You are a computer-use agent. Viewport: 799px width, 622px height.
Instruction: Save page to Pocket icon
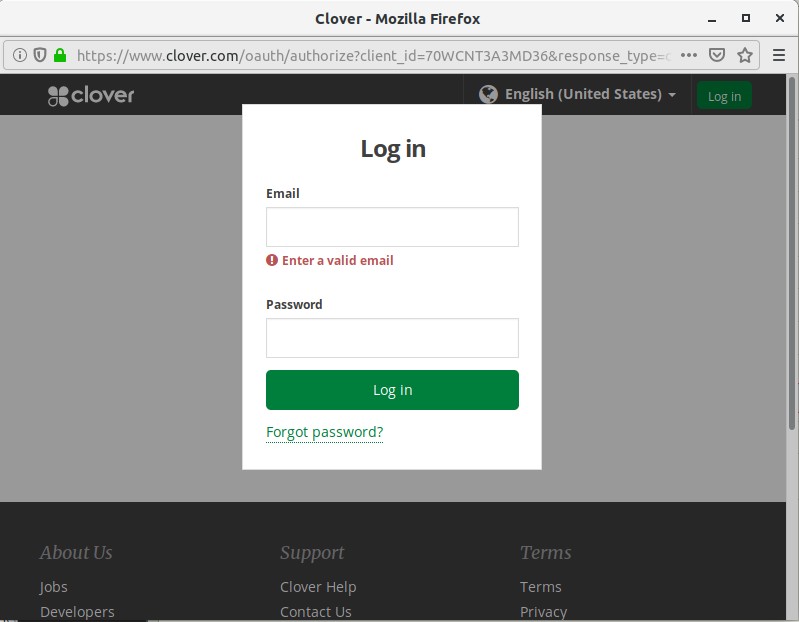click(717, 55)
